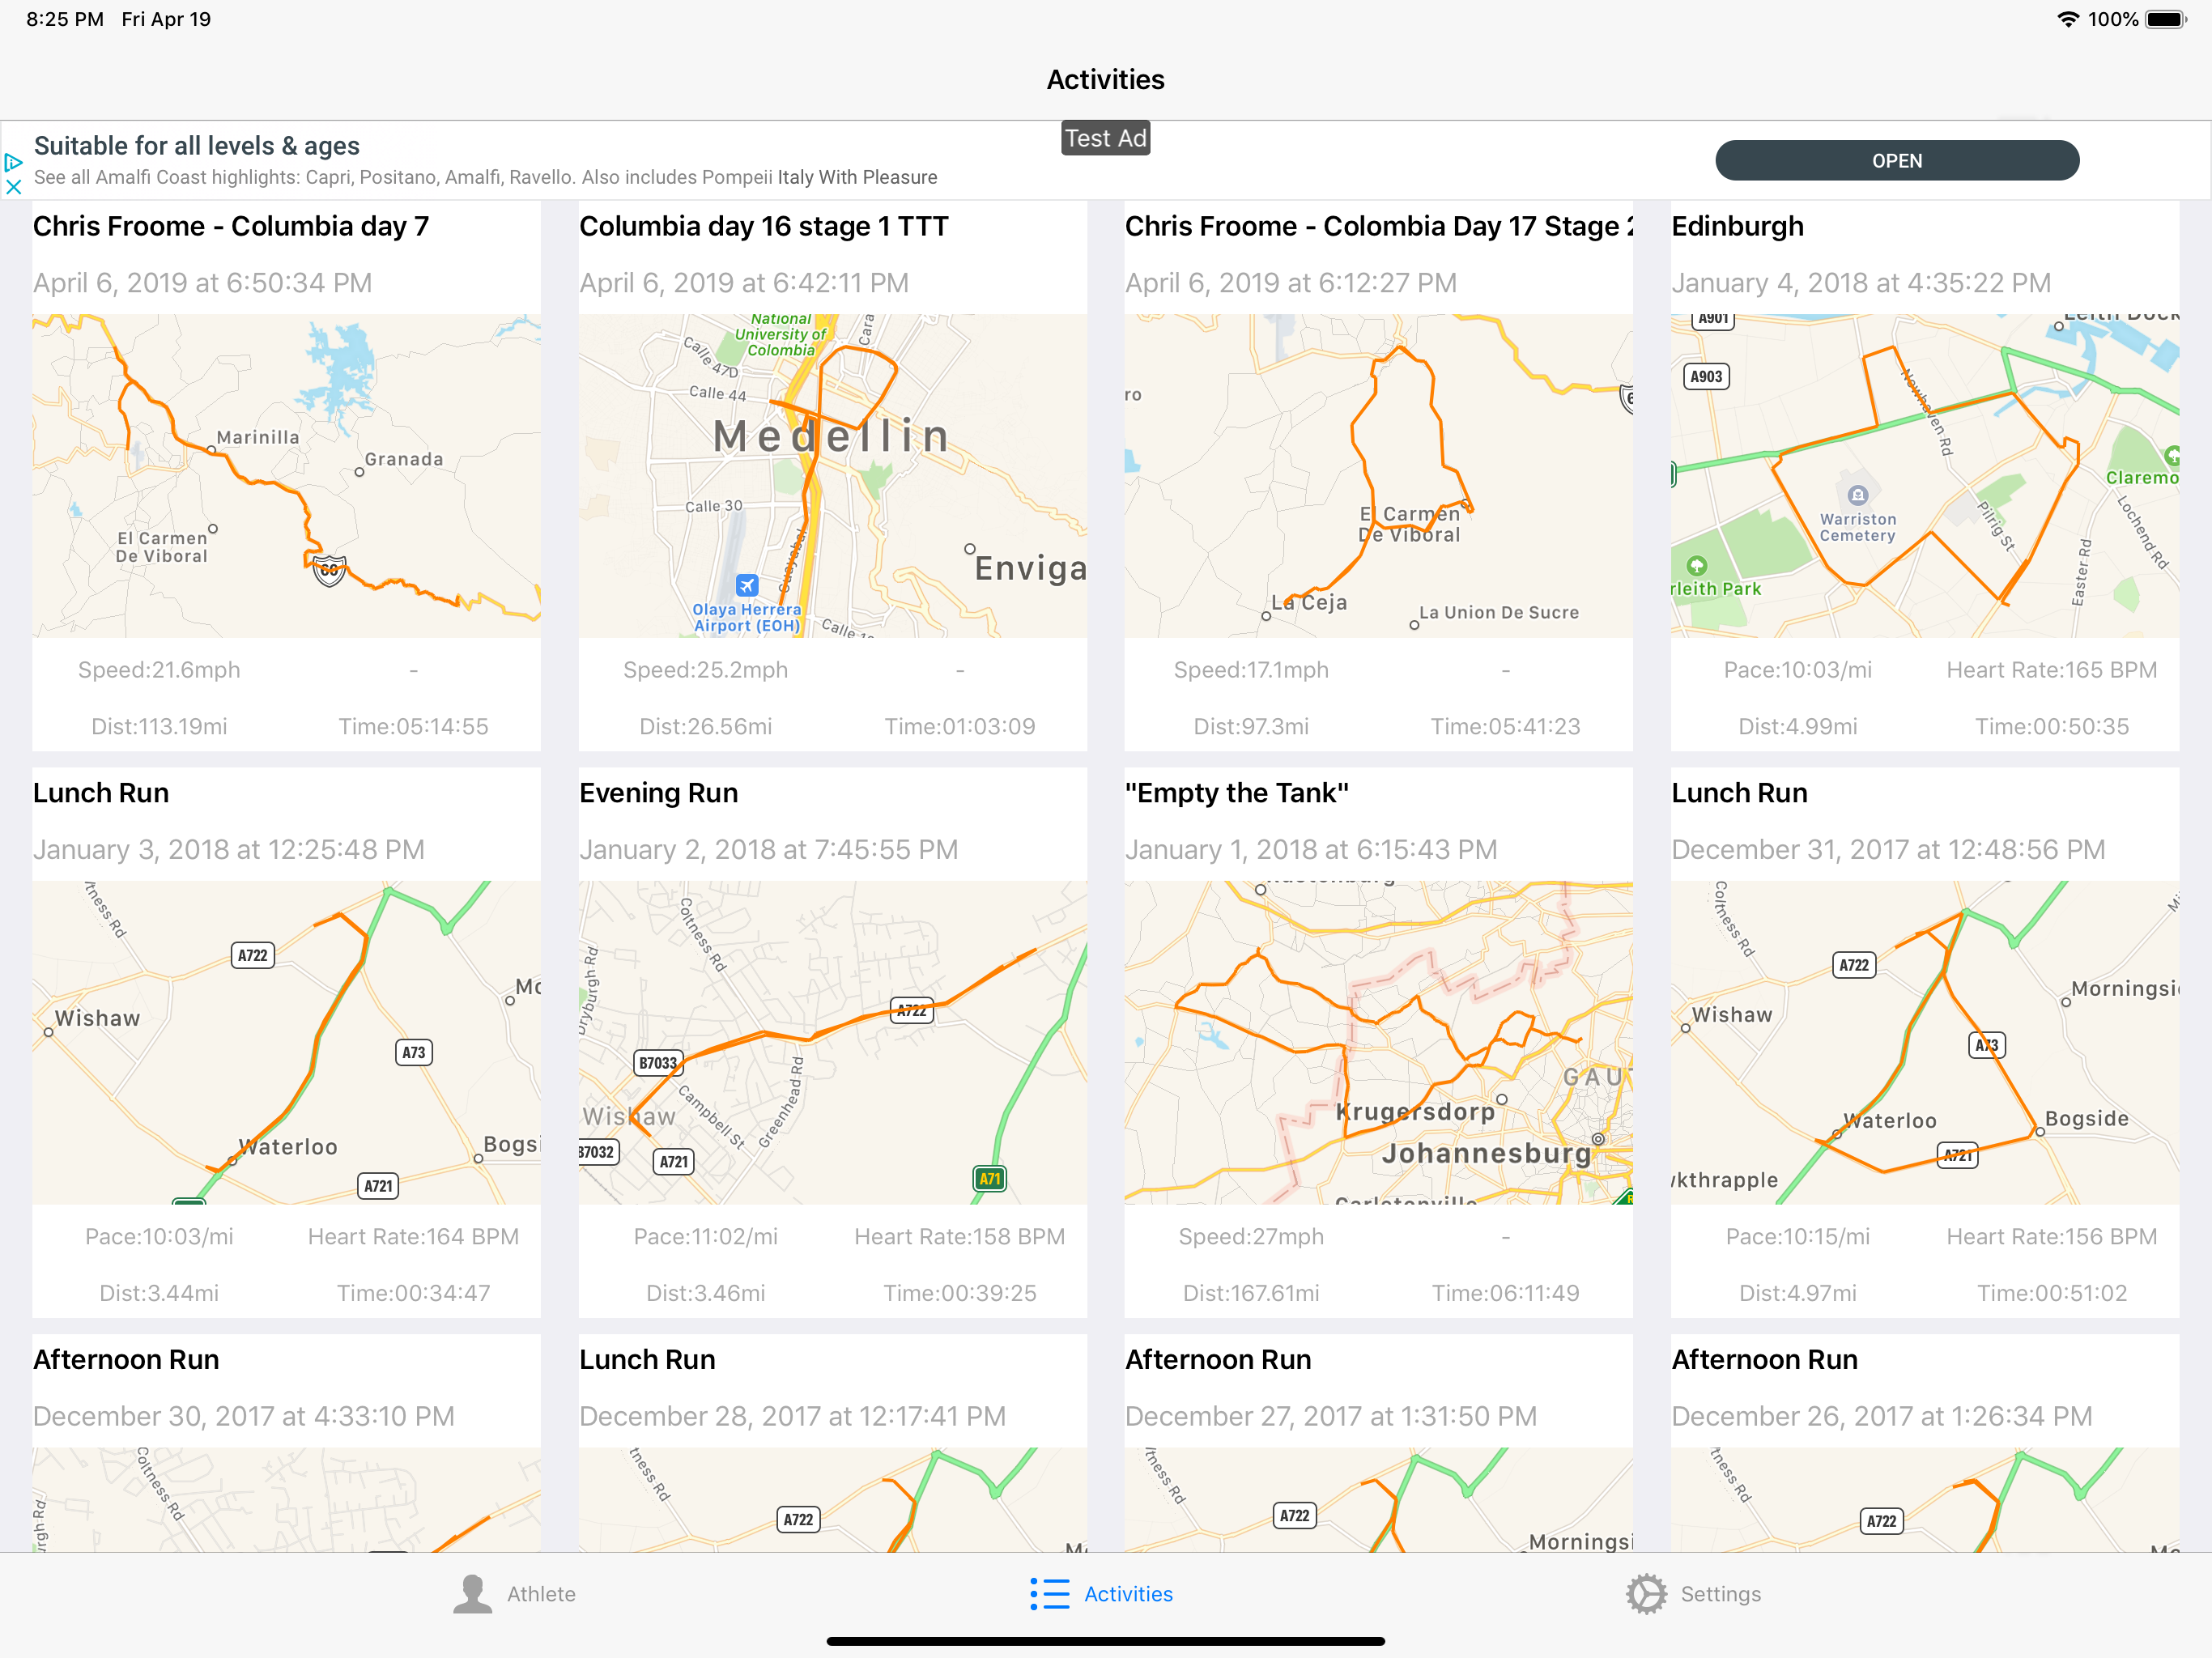Tap the Activities page title
Image resolution: width=2212 pixels, height=1658 pixels.
click(1105, 80)
